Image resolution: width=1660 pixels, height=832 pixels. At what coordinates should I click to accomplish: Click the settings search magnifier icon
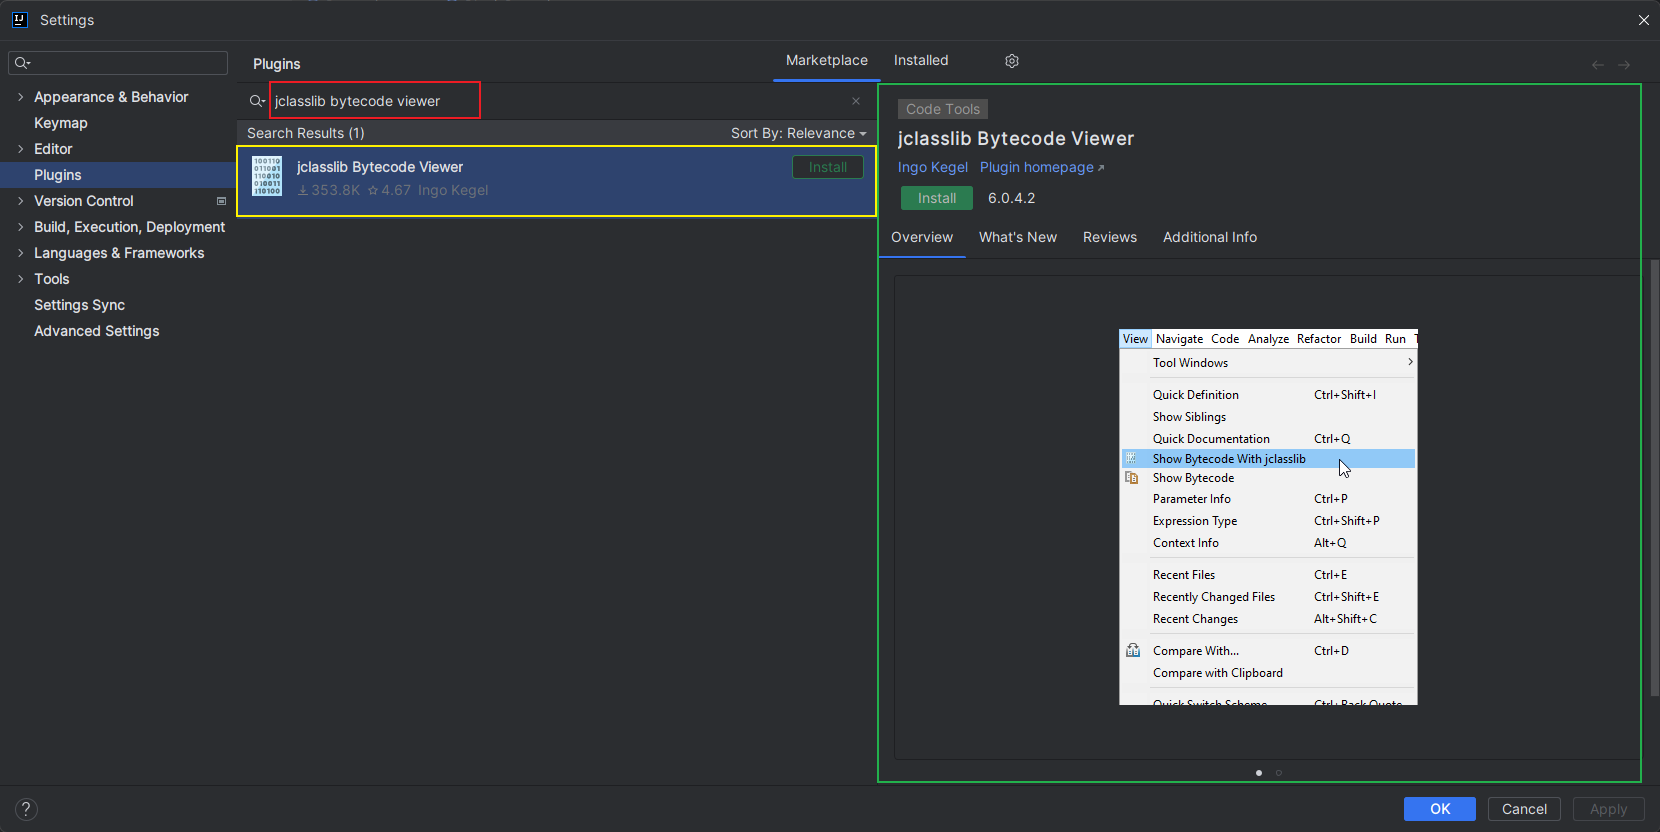coord(23,63)
